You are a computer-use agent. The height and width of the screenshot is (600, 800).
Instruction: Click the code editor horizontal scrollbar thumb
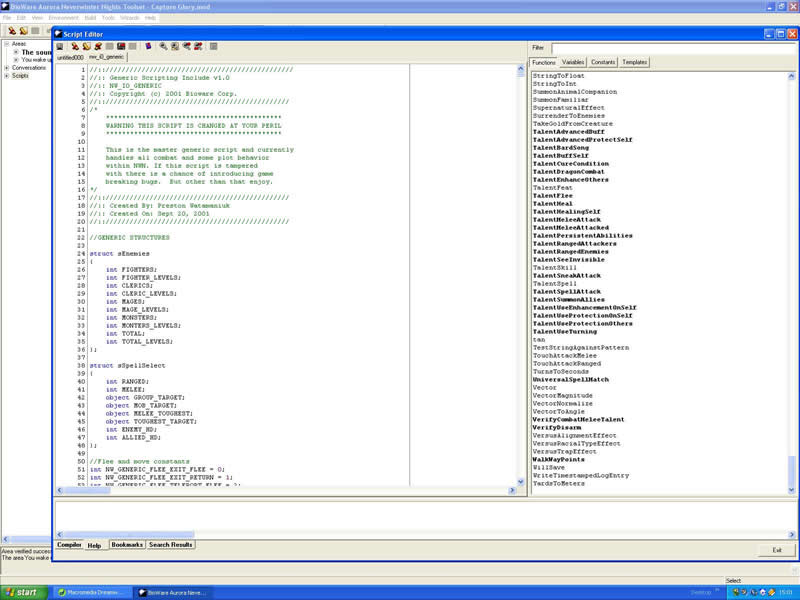point(87,490)
